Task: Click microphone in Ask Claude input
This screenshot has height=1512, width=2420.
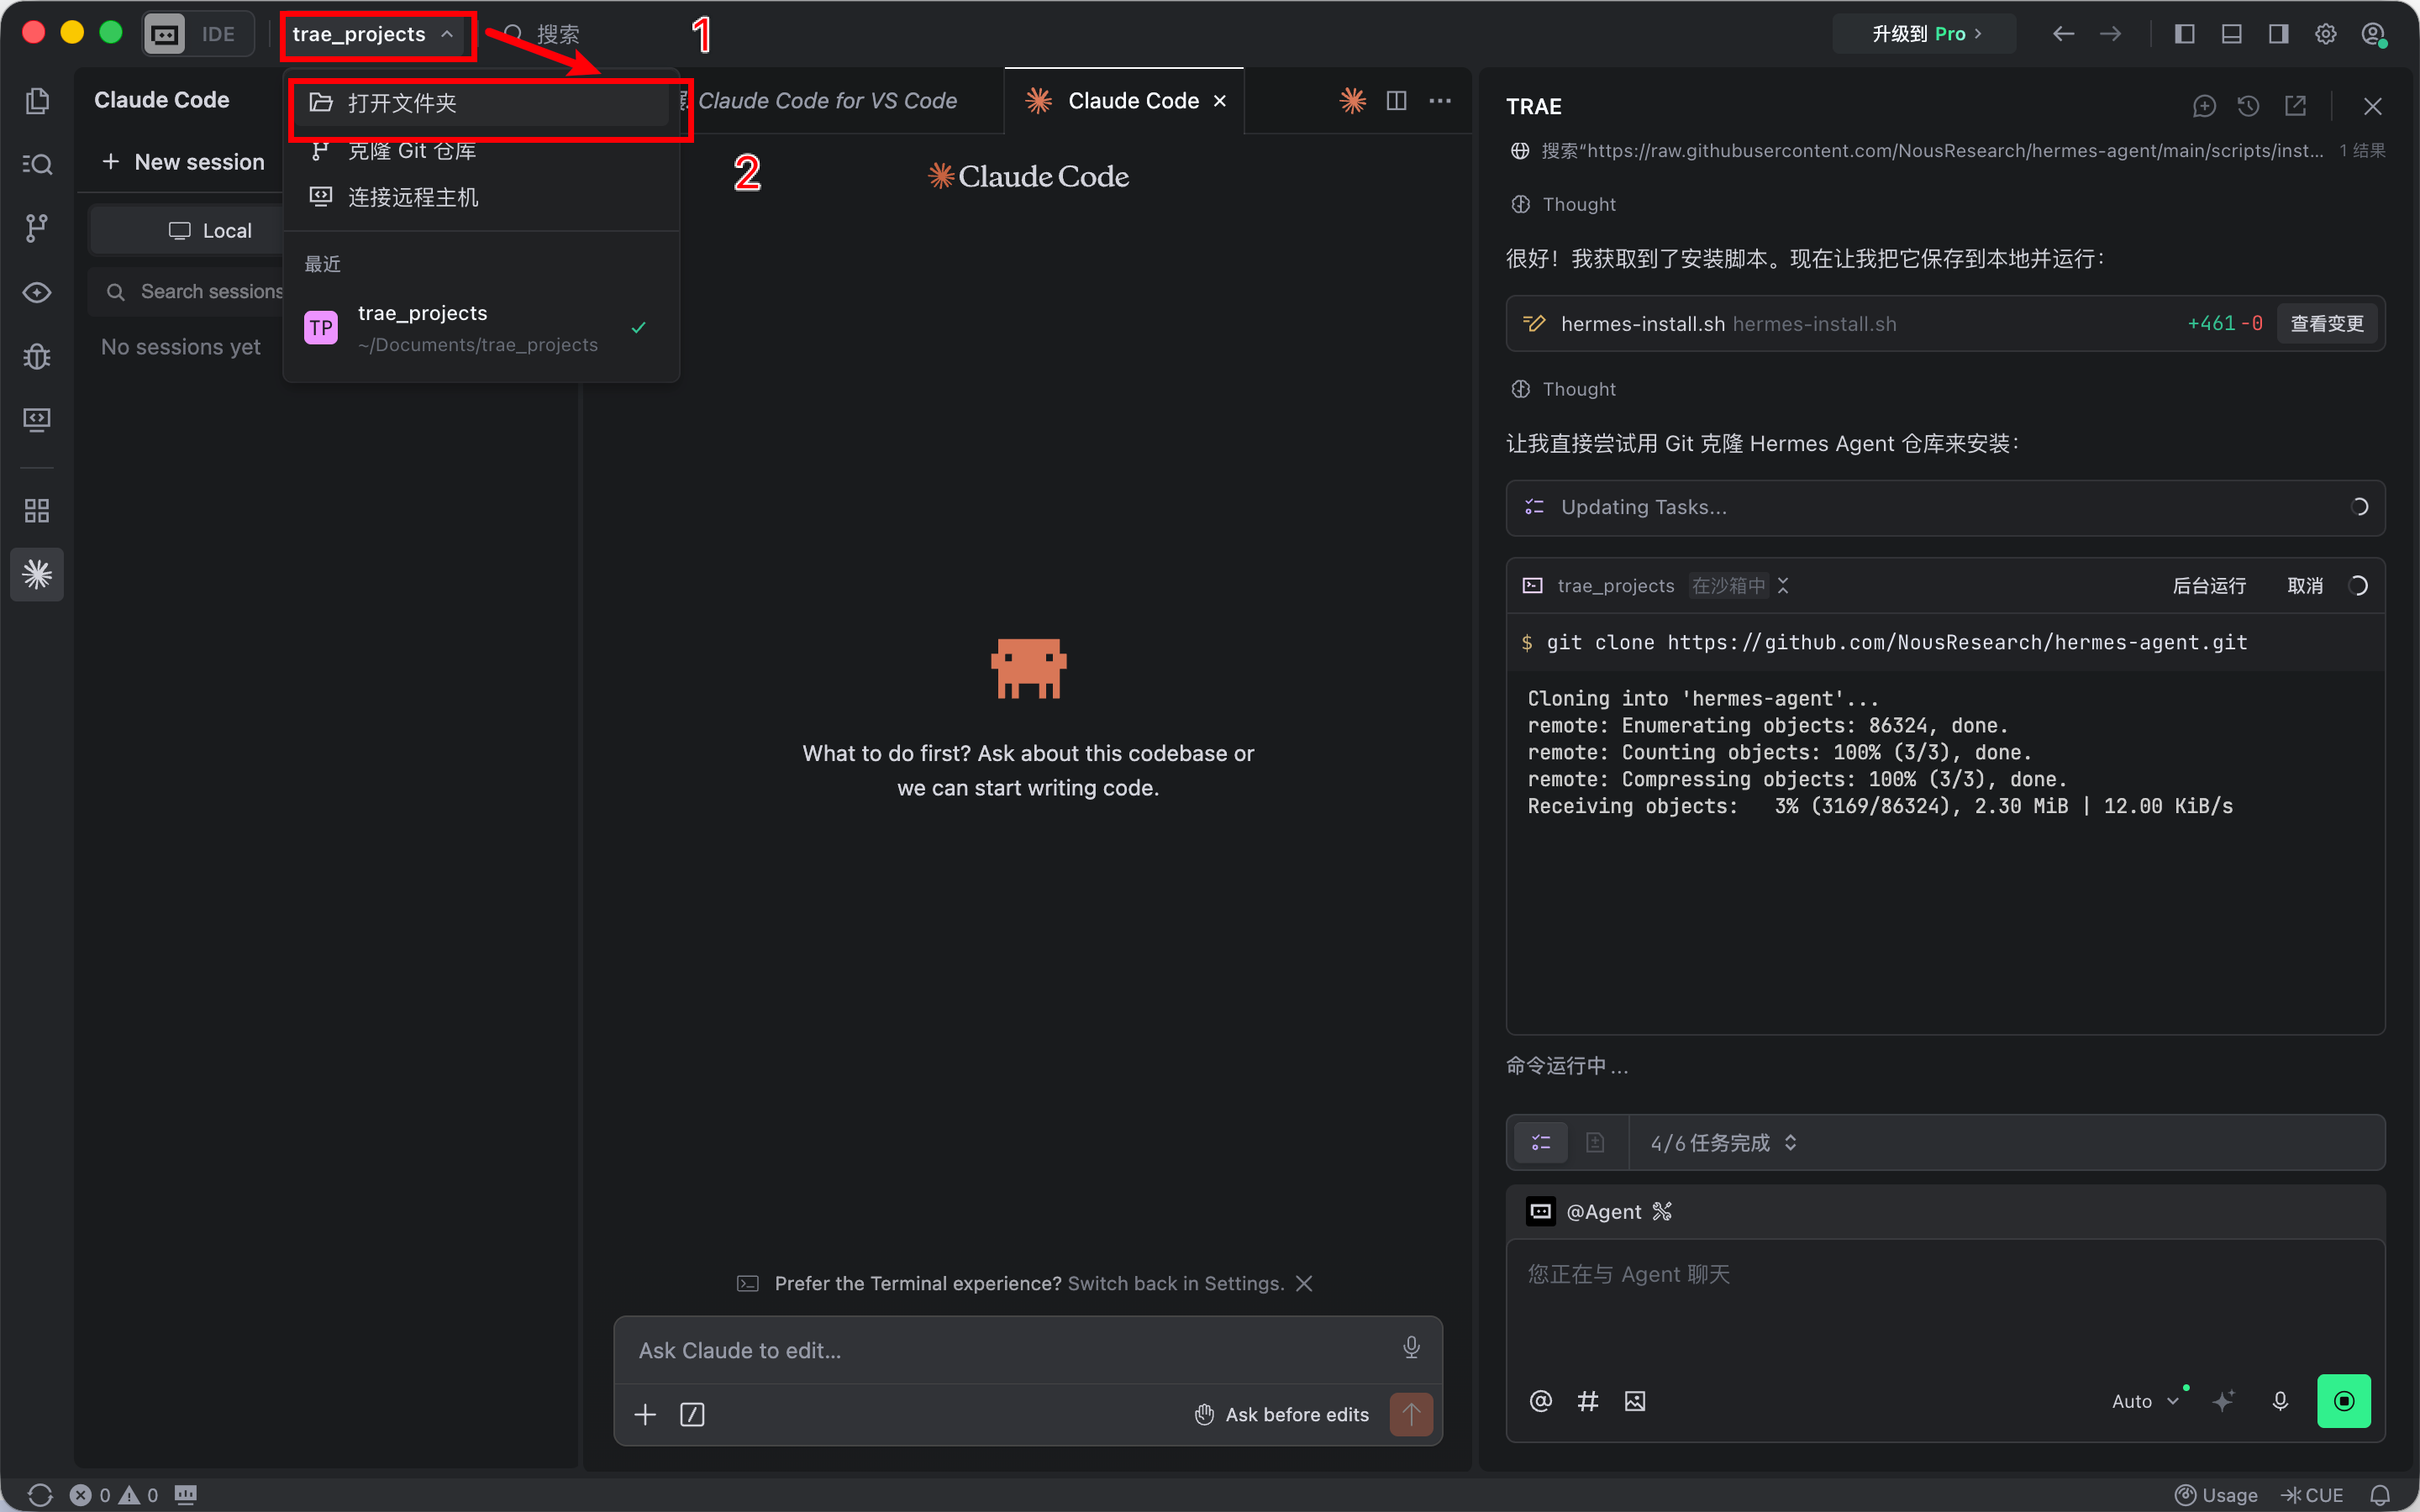Action: tap(1411, 1348)
